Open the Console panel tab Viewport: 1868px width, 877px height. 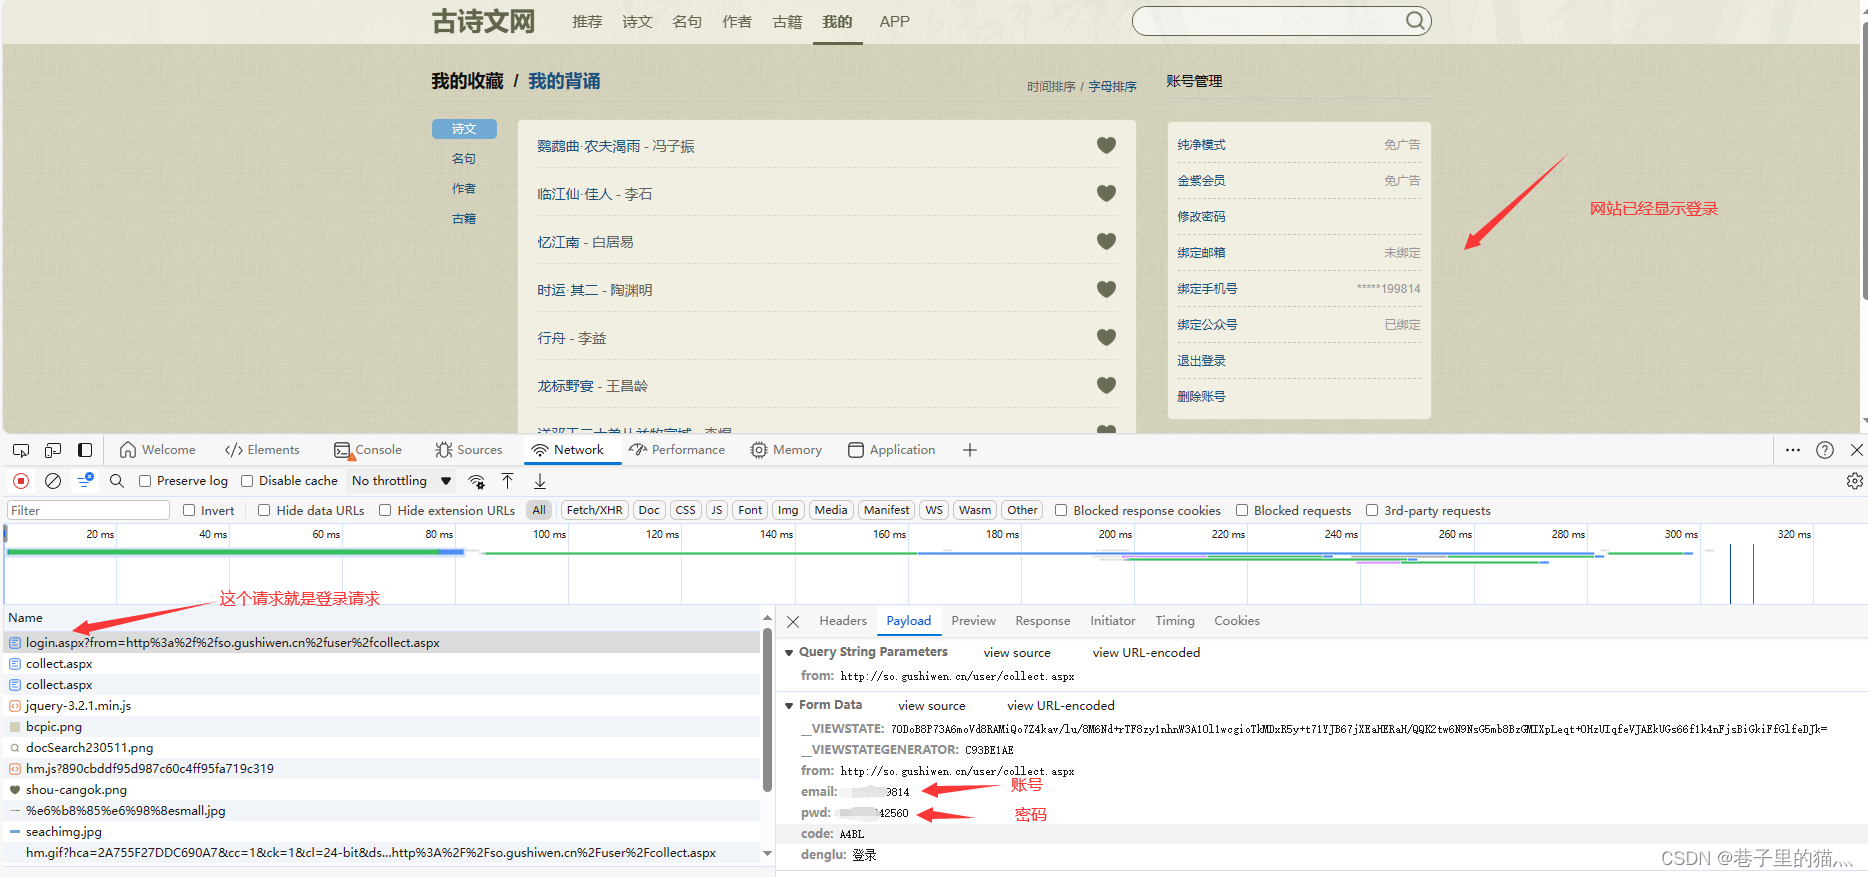pyautogui.click(x=368, y=450)
